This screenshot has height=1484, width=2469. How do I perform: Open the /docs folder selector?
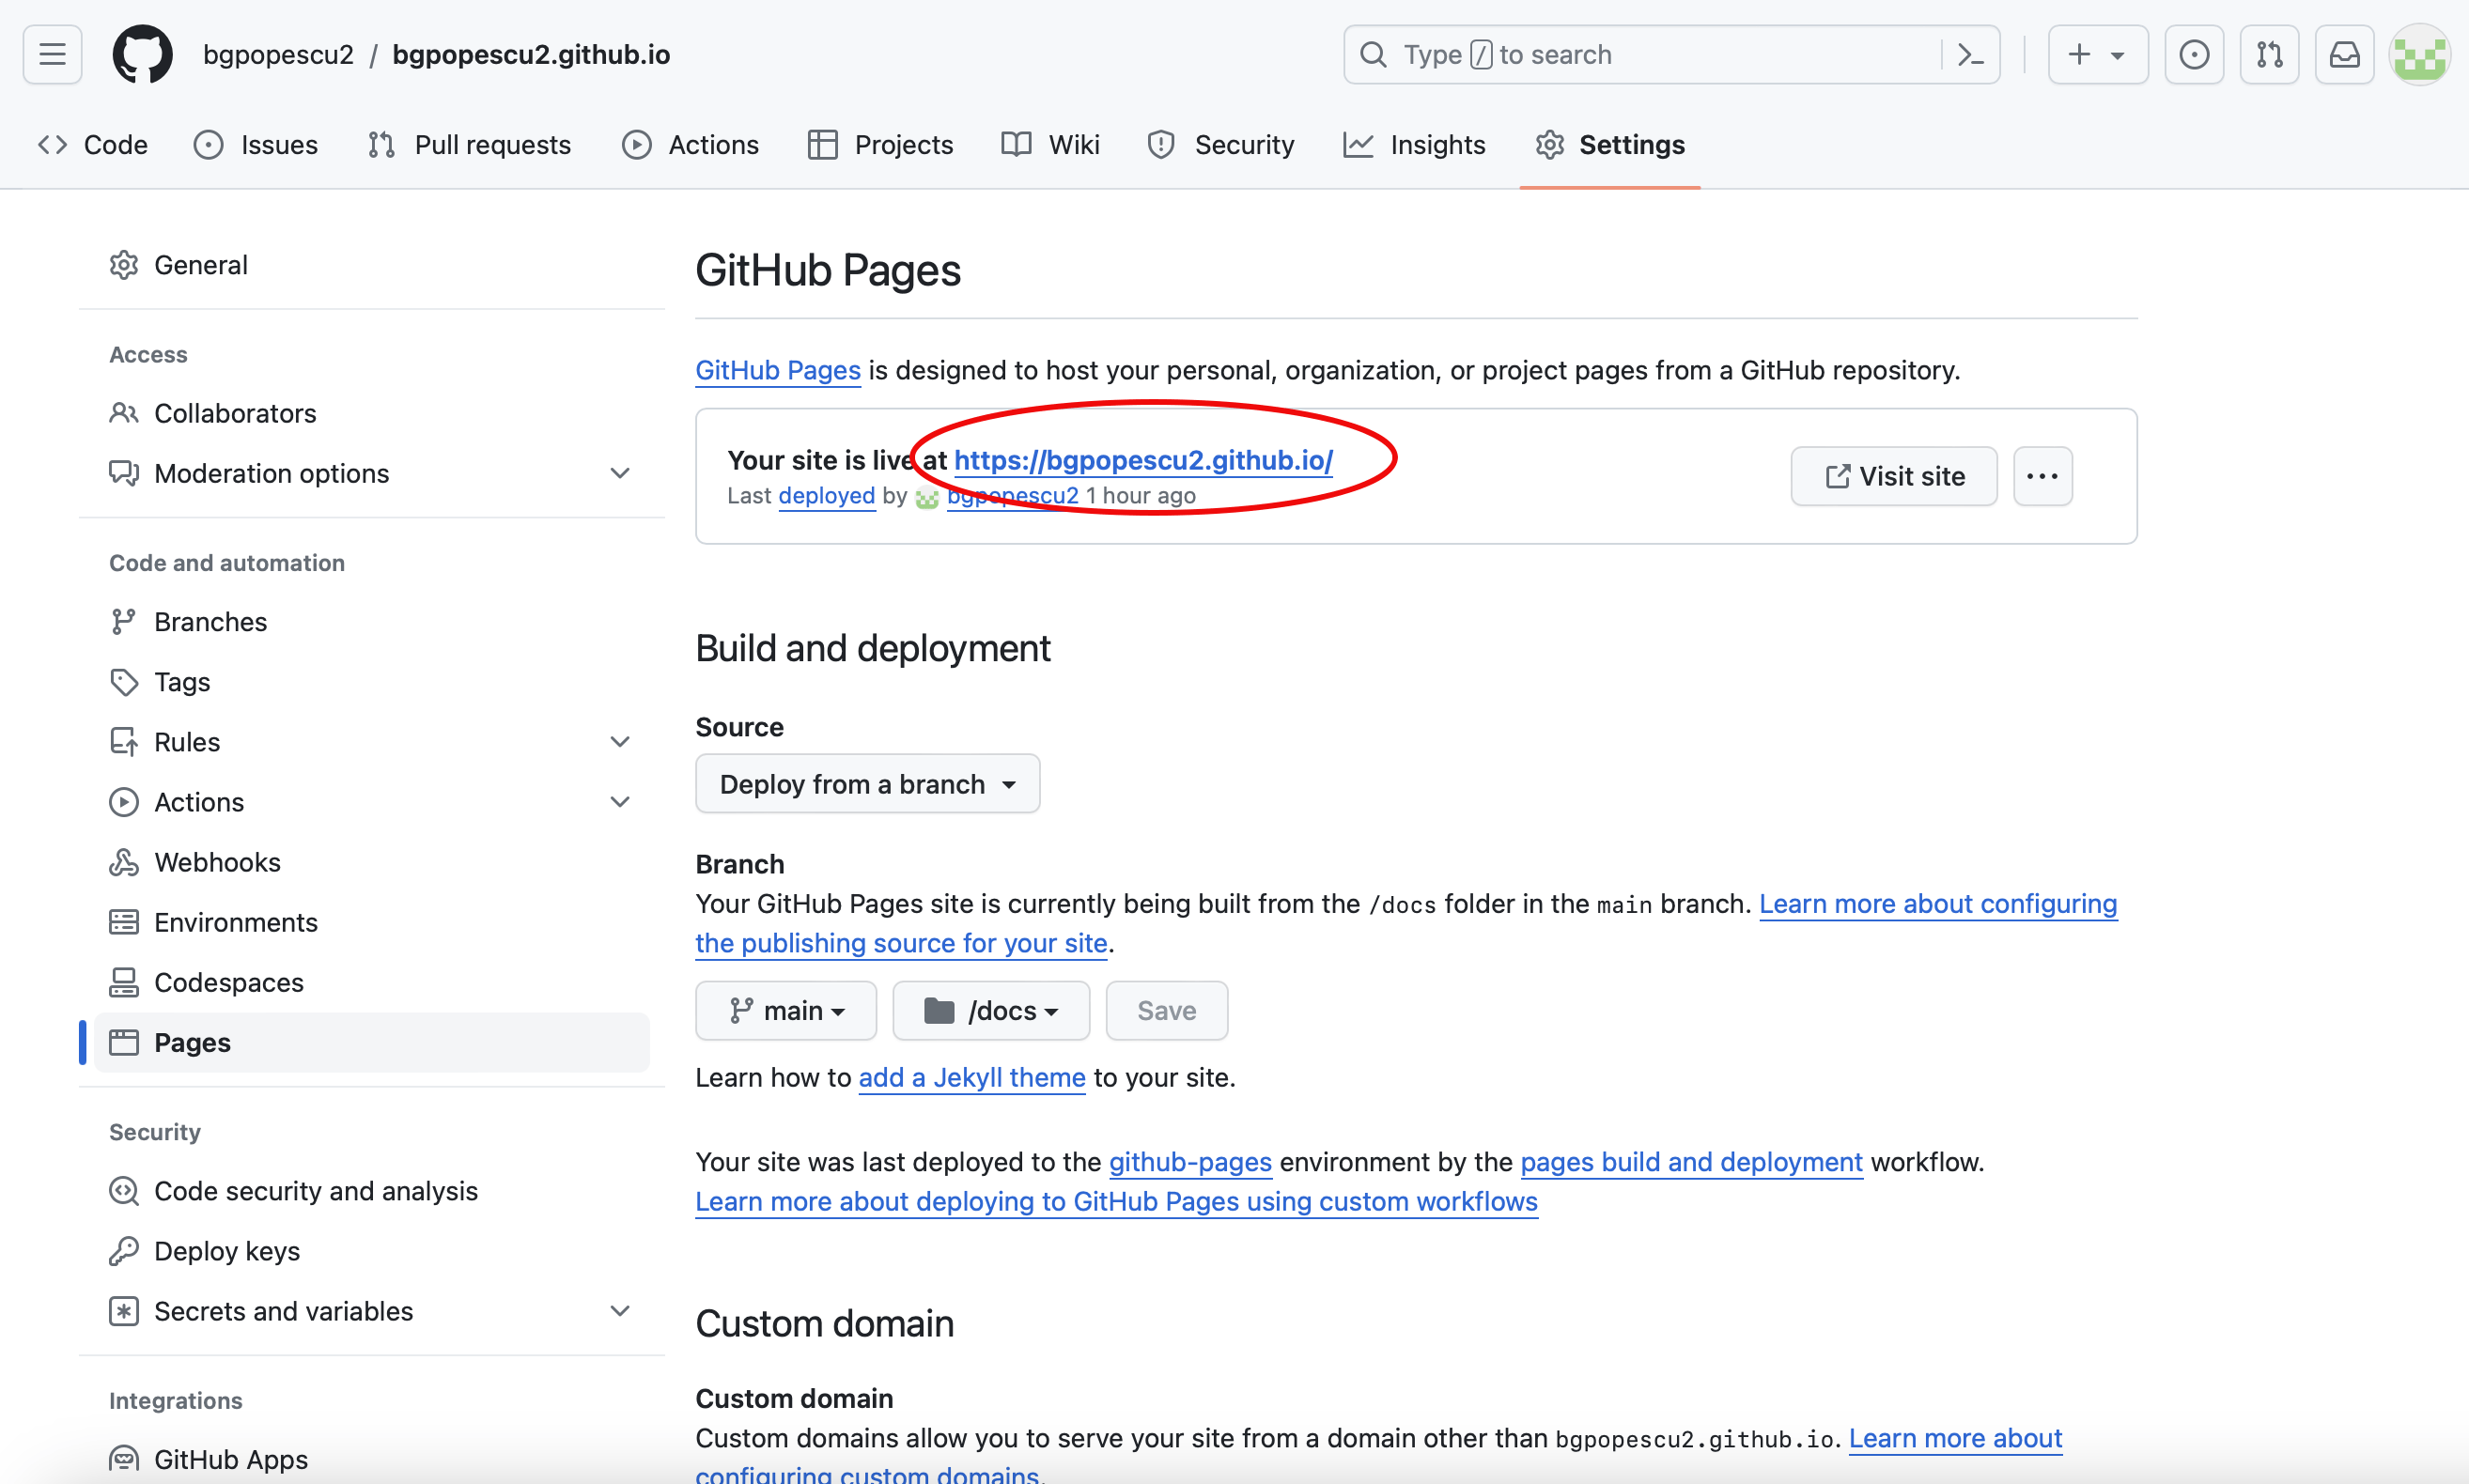pyautogui.click(x=990, y=1011)
